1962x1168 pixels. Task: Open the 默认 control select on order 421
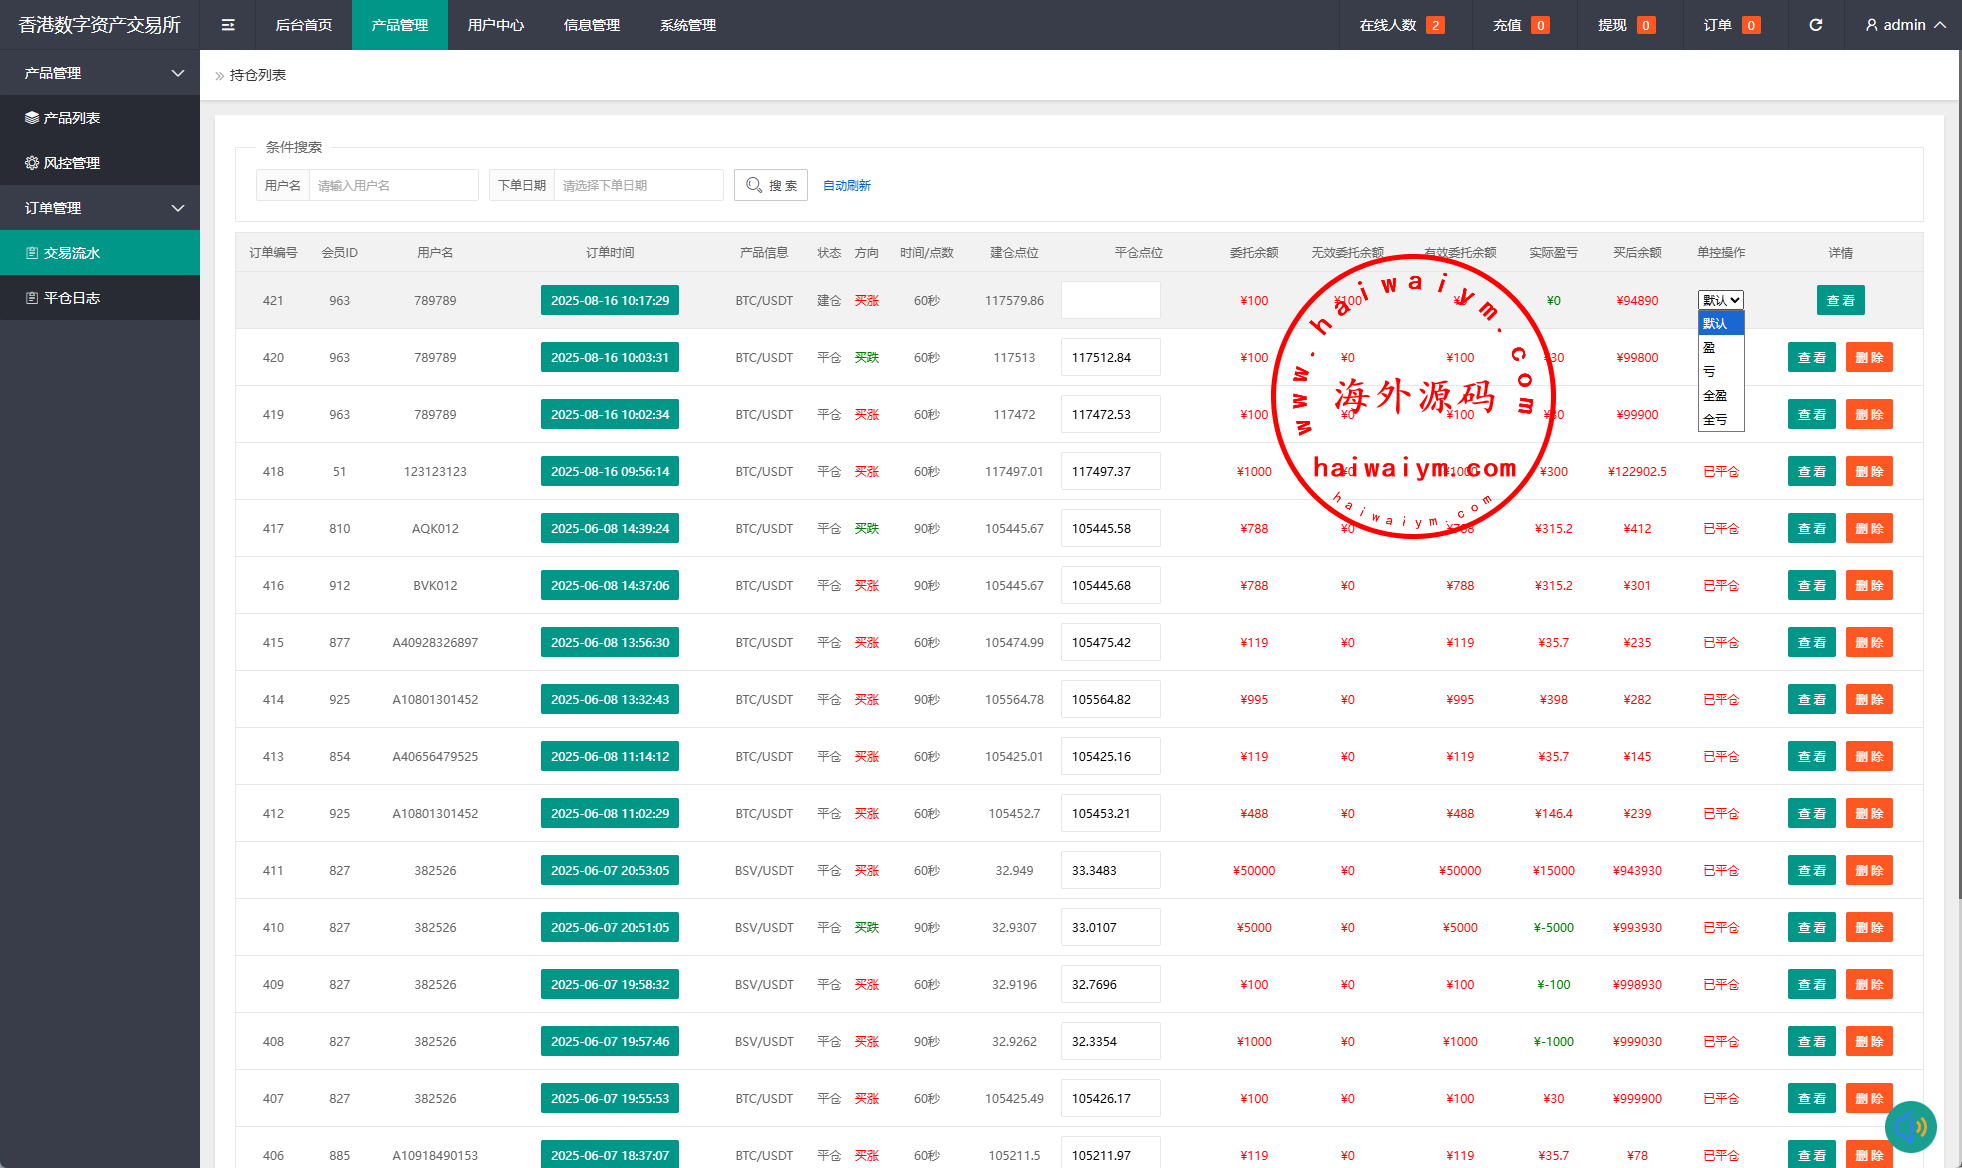tap(1720, 300)
